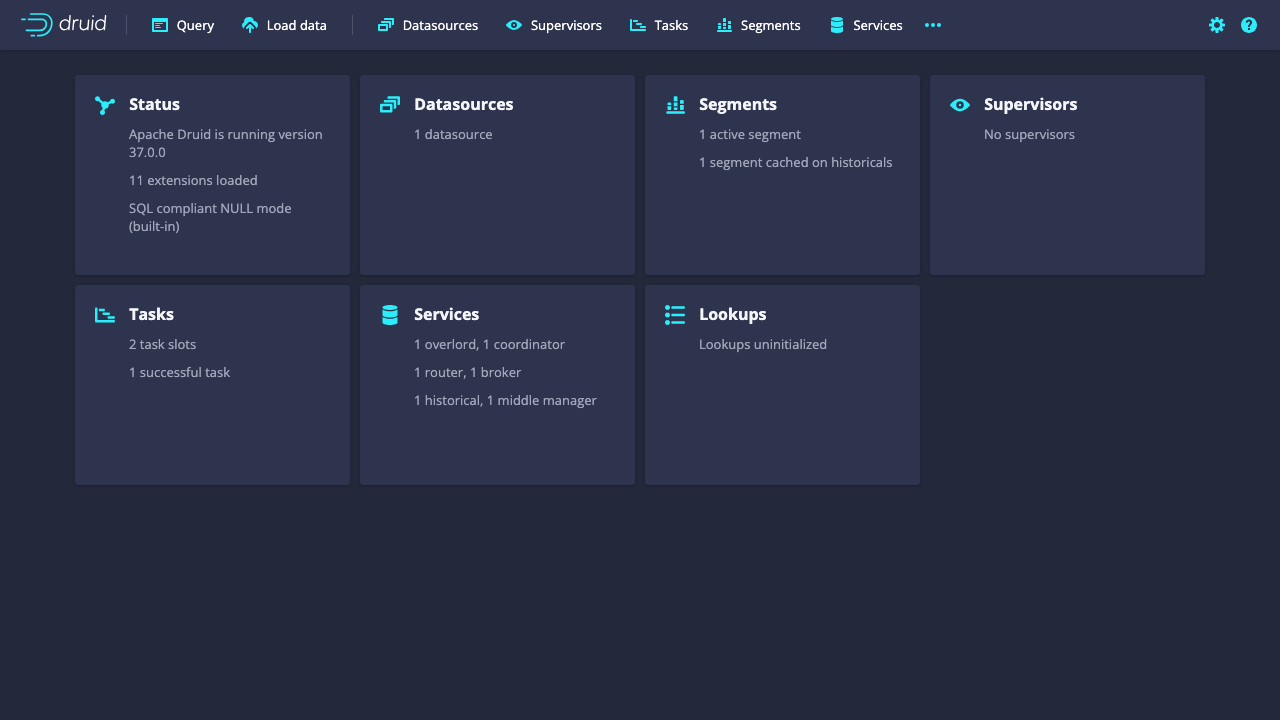Click the Tasks card gantt icon
The image size is (1280, 720).
click(x=105, y=315)
